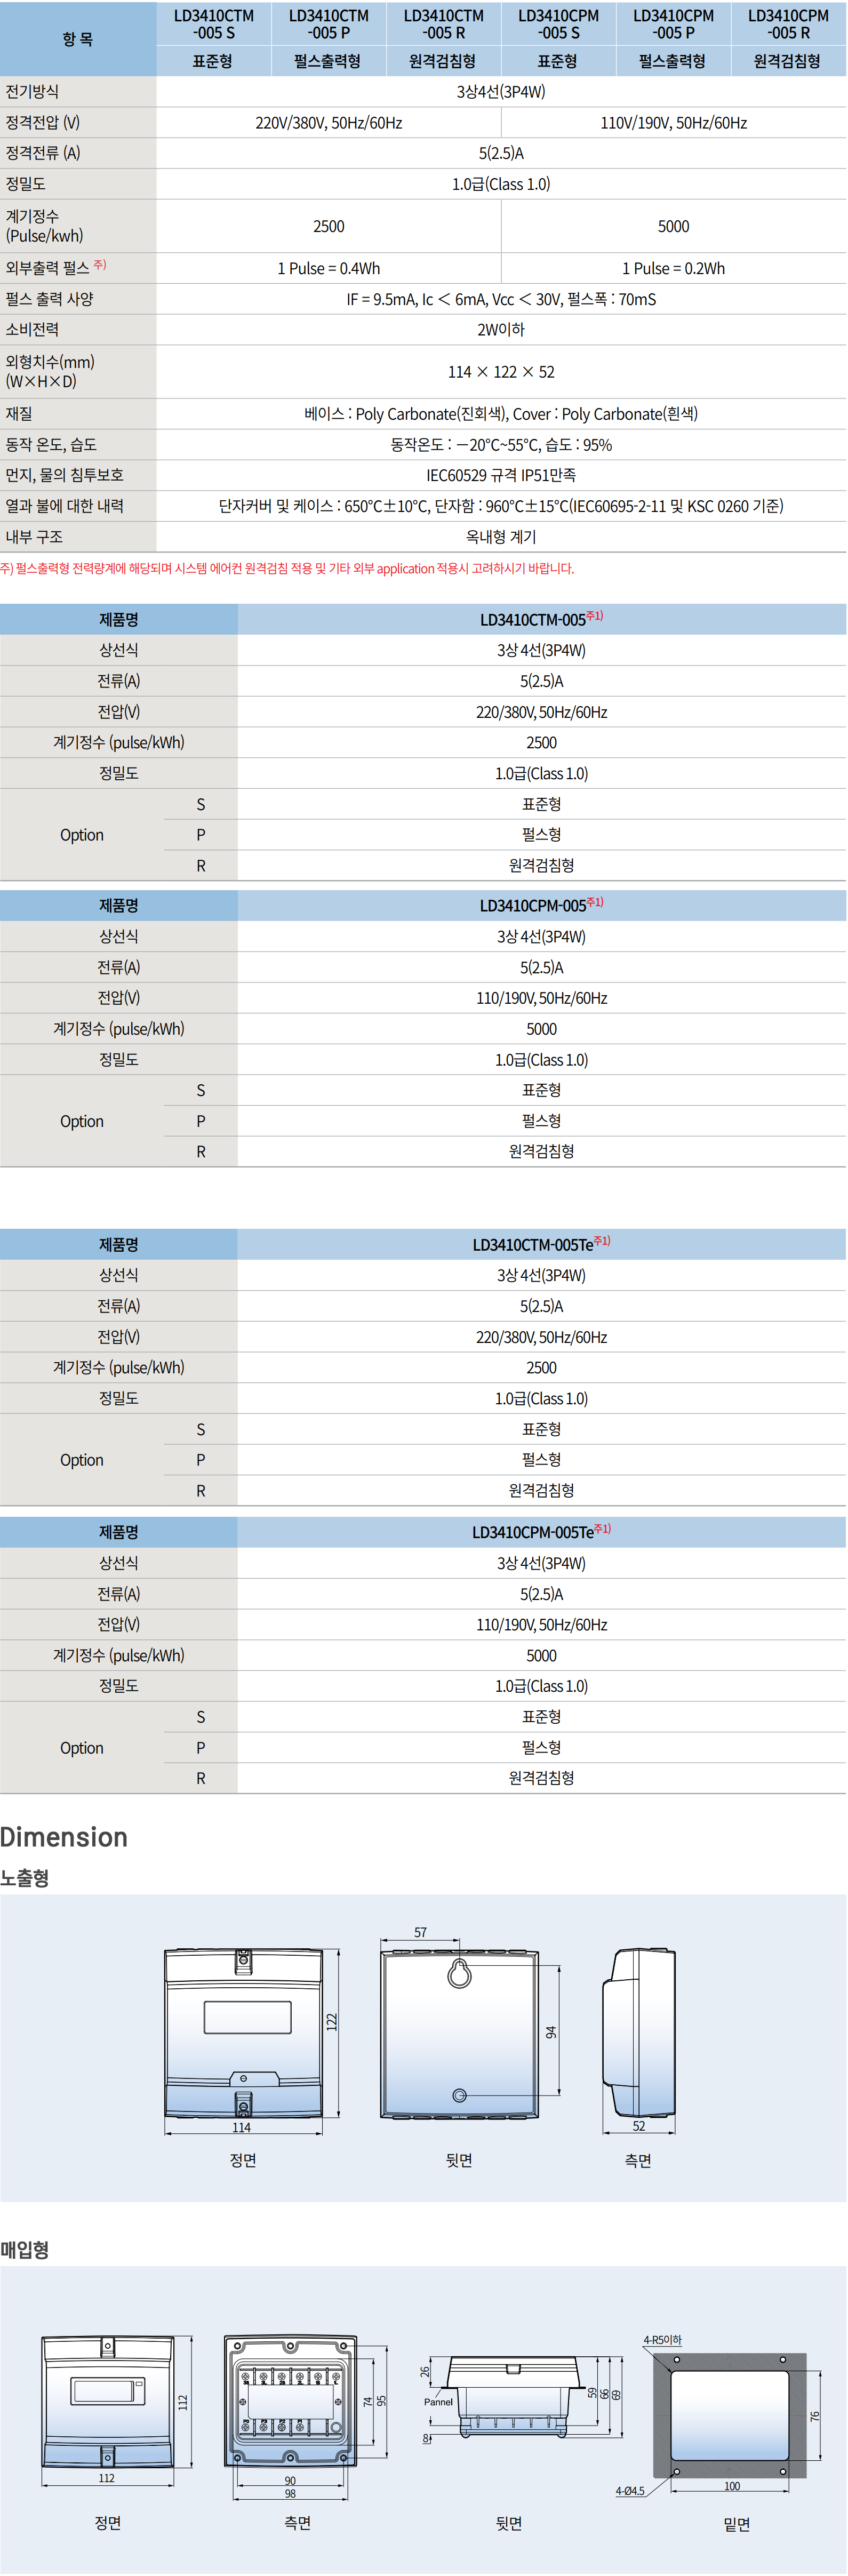Image resolution: width=848 pixels, height=2576 pixels.
Task: Click the 노출형 subsection heading
Action: click(25, 1878)
